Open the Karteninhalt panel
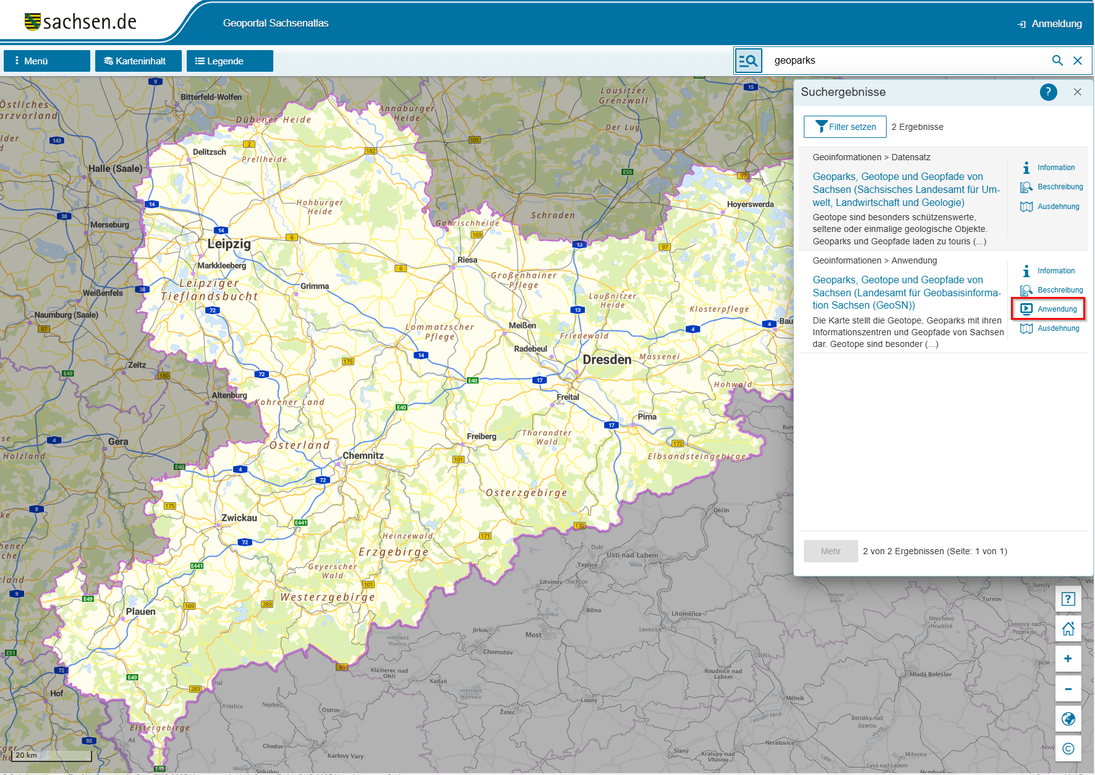This screenshot has width=1095, height=775. pos(138,60)
